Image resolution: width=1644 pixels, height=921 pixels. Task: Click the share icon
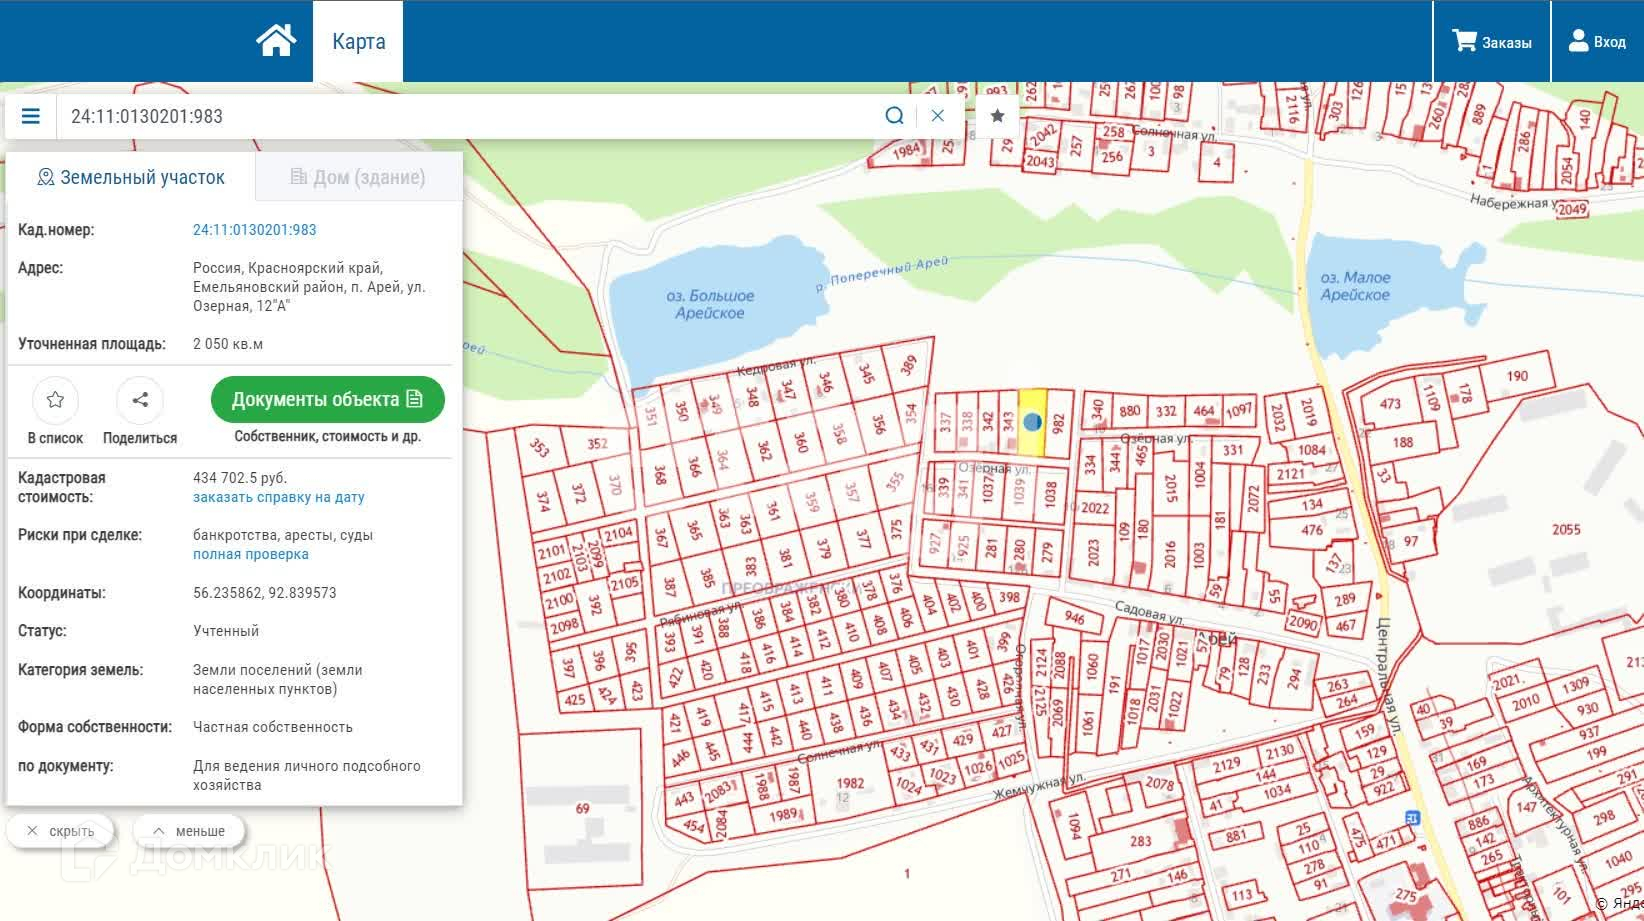click(140, 400)
